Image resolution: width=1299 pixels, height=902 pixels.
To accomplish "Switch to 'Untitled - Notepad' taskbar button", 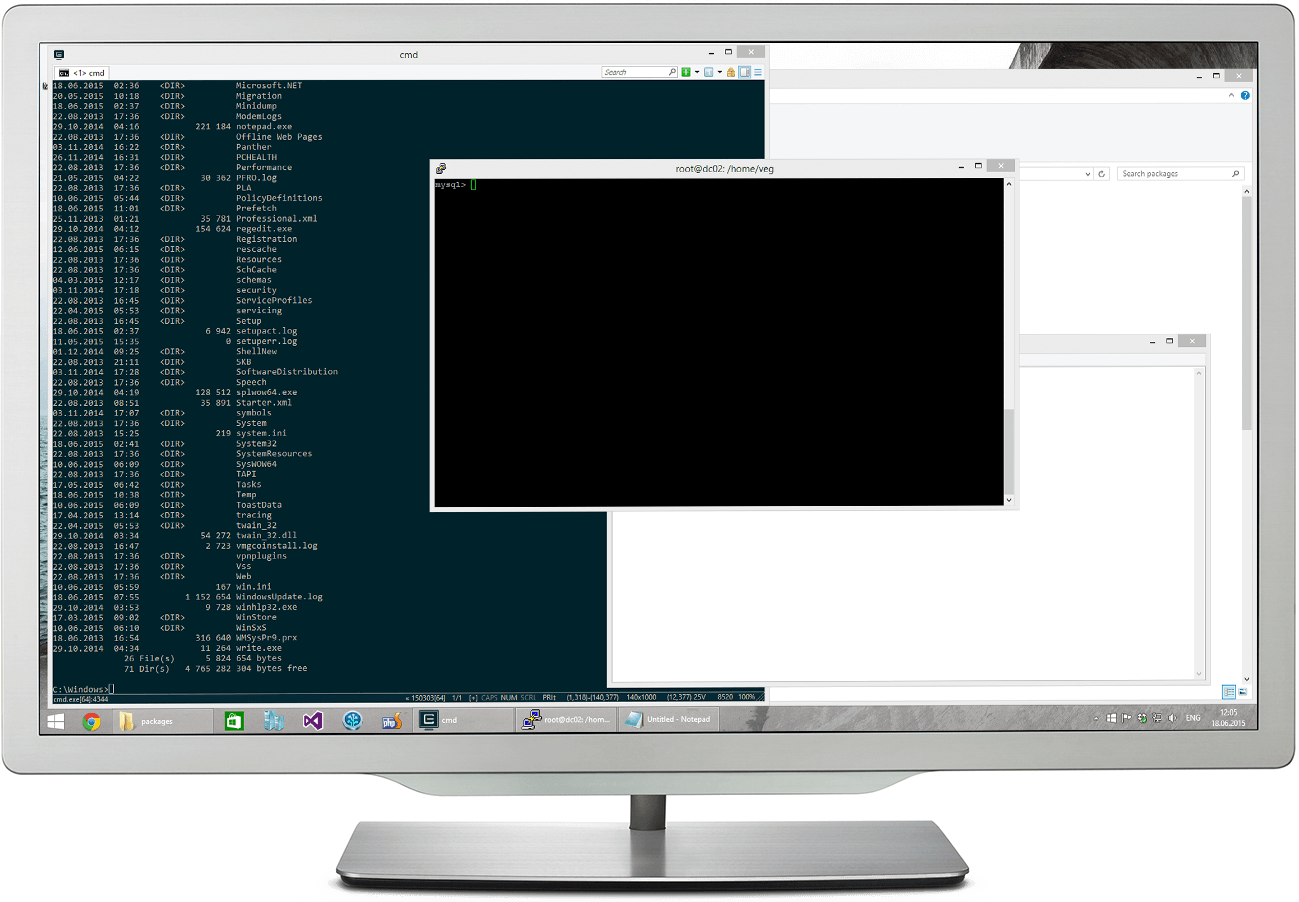I will (668, 720).
